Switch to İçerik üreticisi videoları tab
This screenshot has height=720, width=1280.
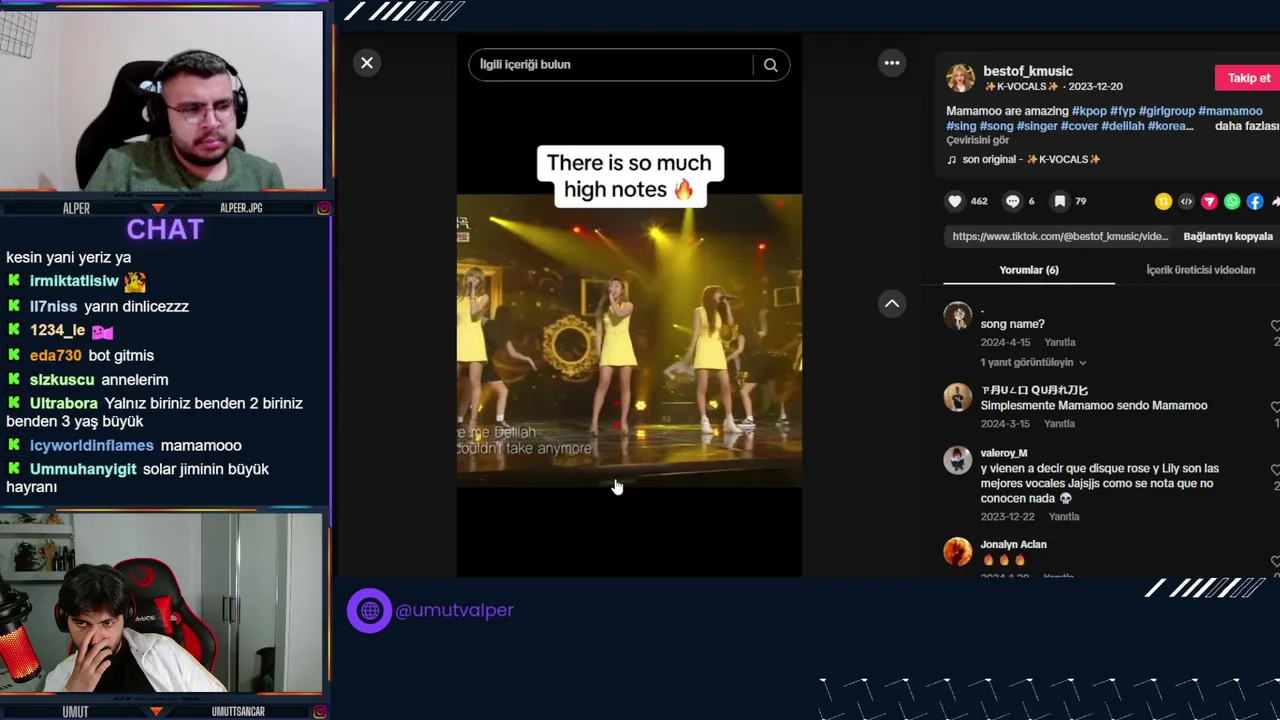click(x=1200, y=270)
